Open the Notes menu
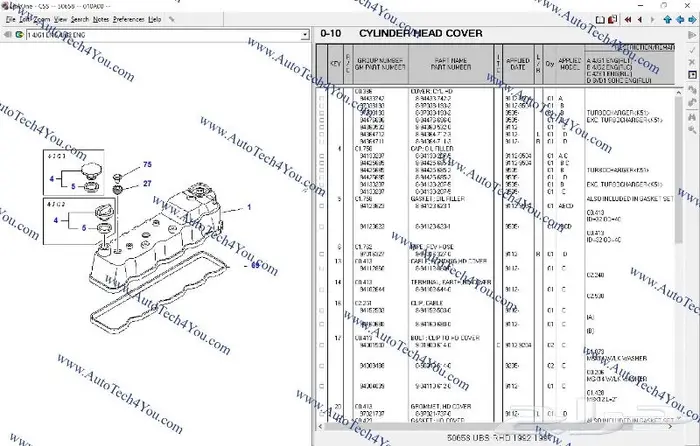Screen dimensions: 700x446 [x=101, y=19]
